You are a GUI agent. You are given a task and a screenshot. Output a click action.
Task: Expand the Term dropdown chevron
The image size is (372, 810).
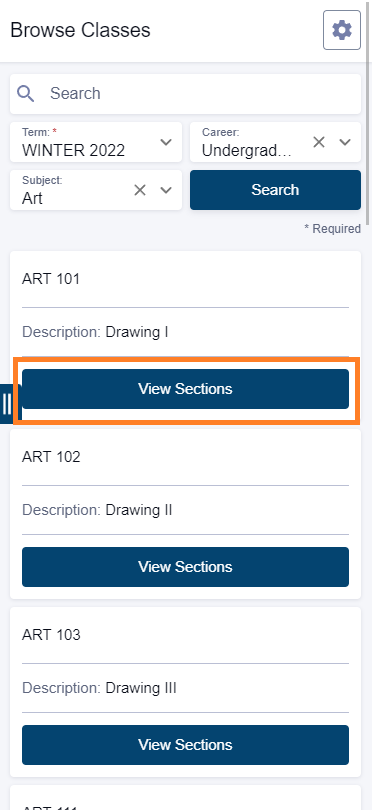(166, 142)
